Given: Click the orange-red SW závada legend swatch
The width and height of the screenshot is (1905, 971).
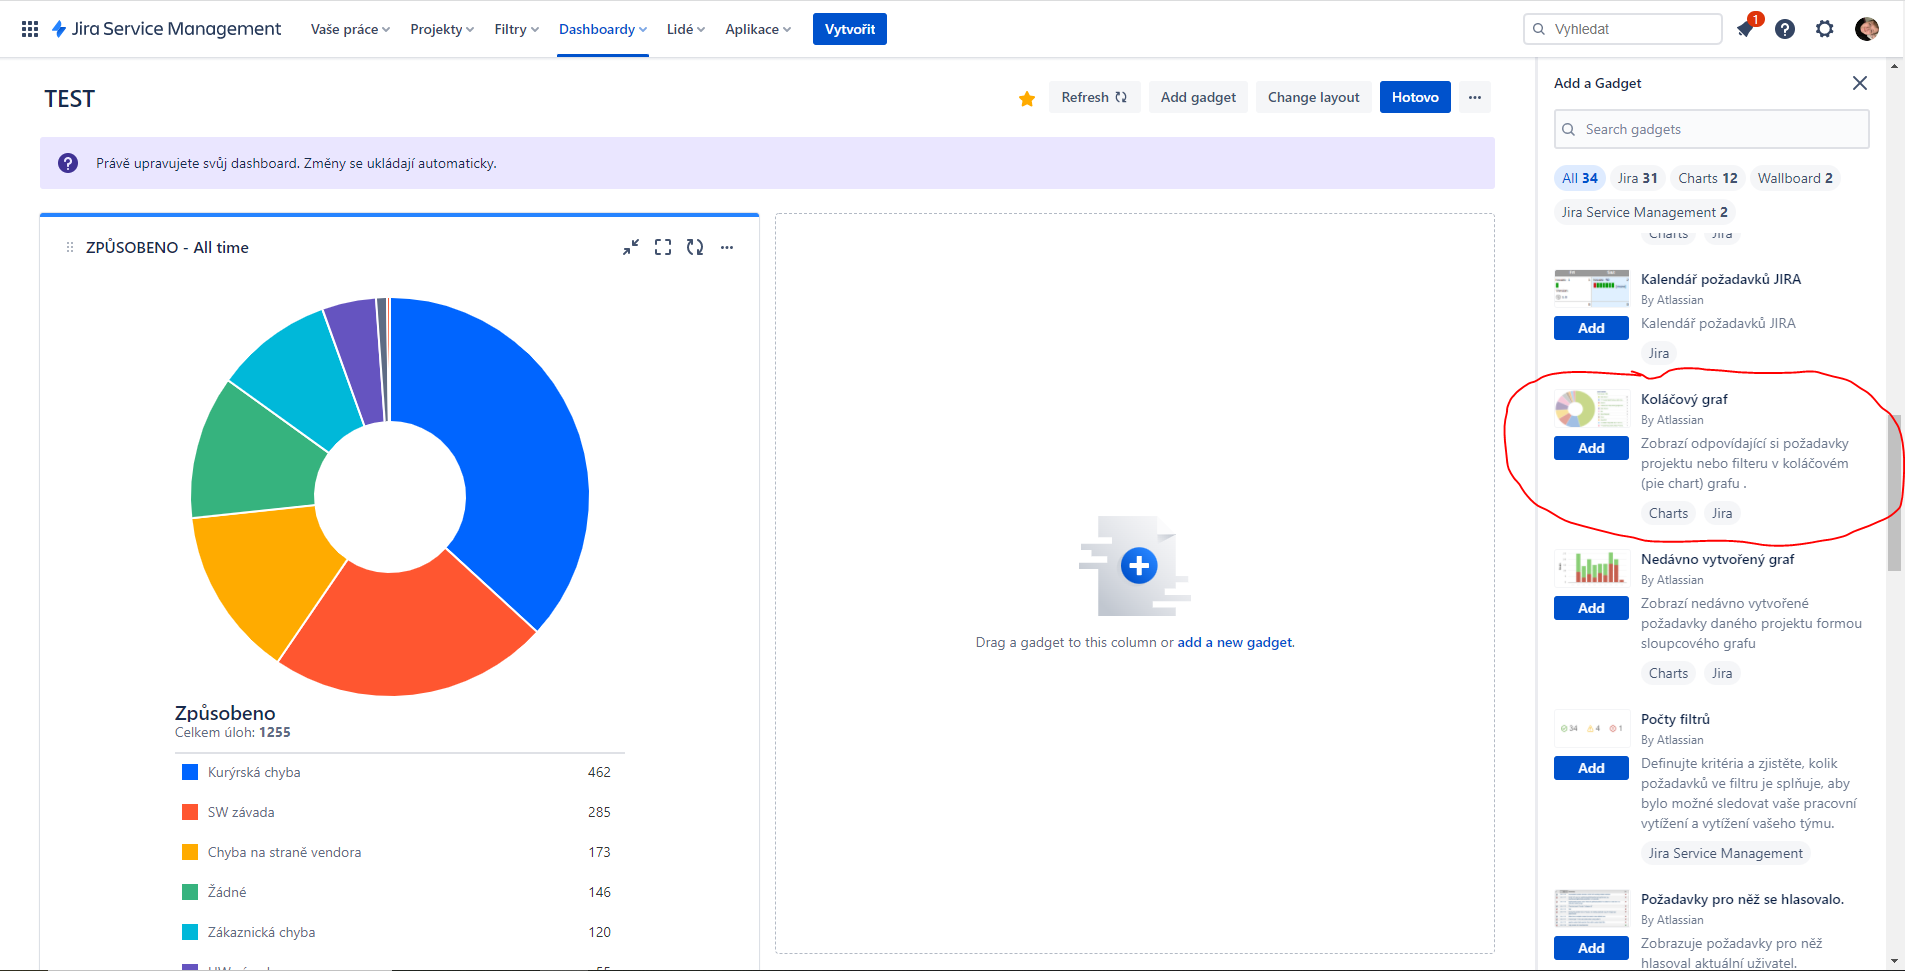Looking at the screenshot, I should pyautogui.click(x=190, y=812).
